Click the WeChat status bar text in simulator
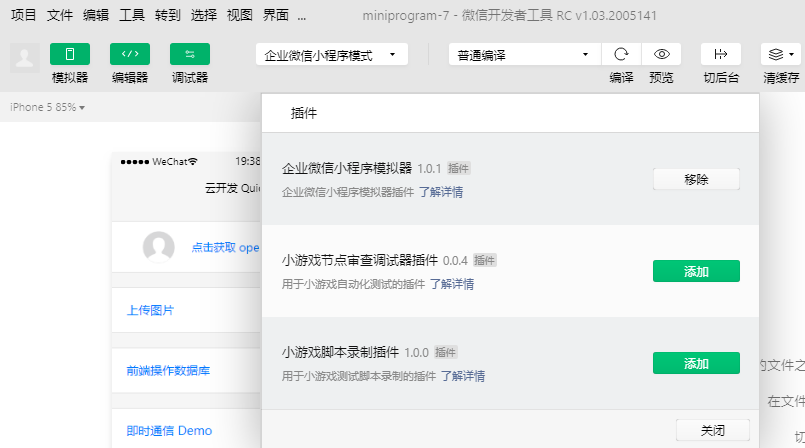The image size is (805, 448). [x=169, y=162]
